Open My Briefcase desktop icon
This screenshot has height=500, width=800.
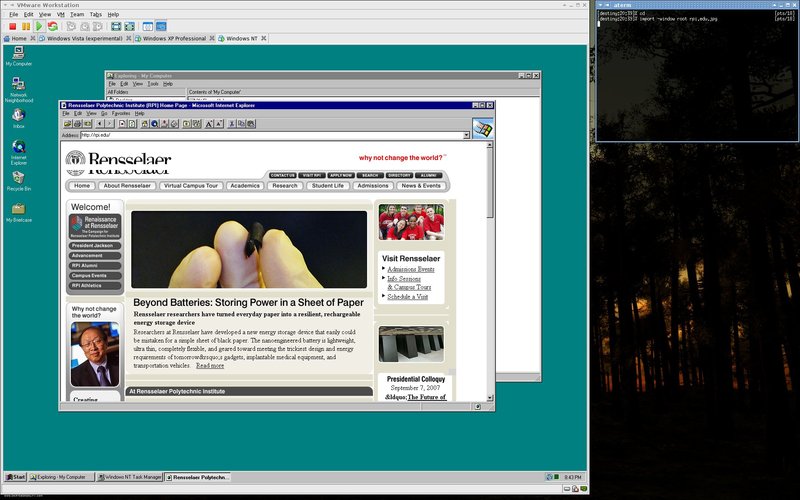(18, 213)
